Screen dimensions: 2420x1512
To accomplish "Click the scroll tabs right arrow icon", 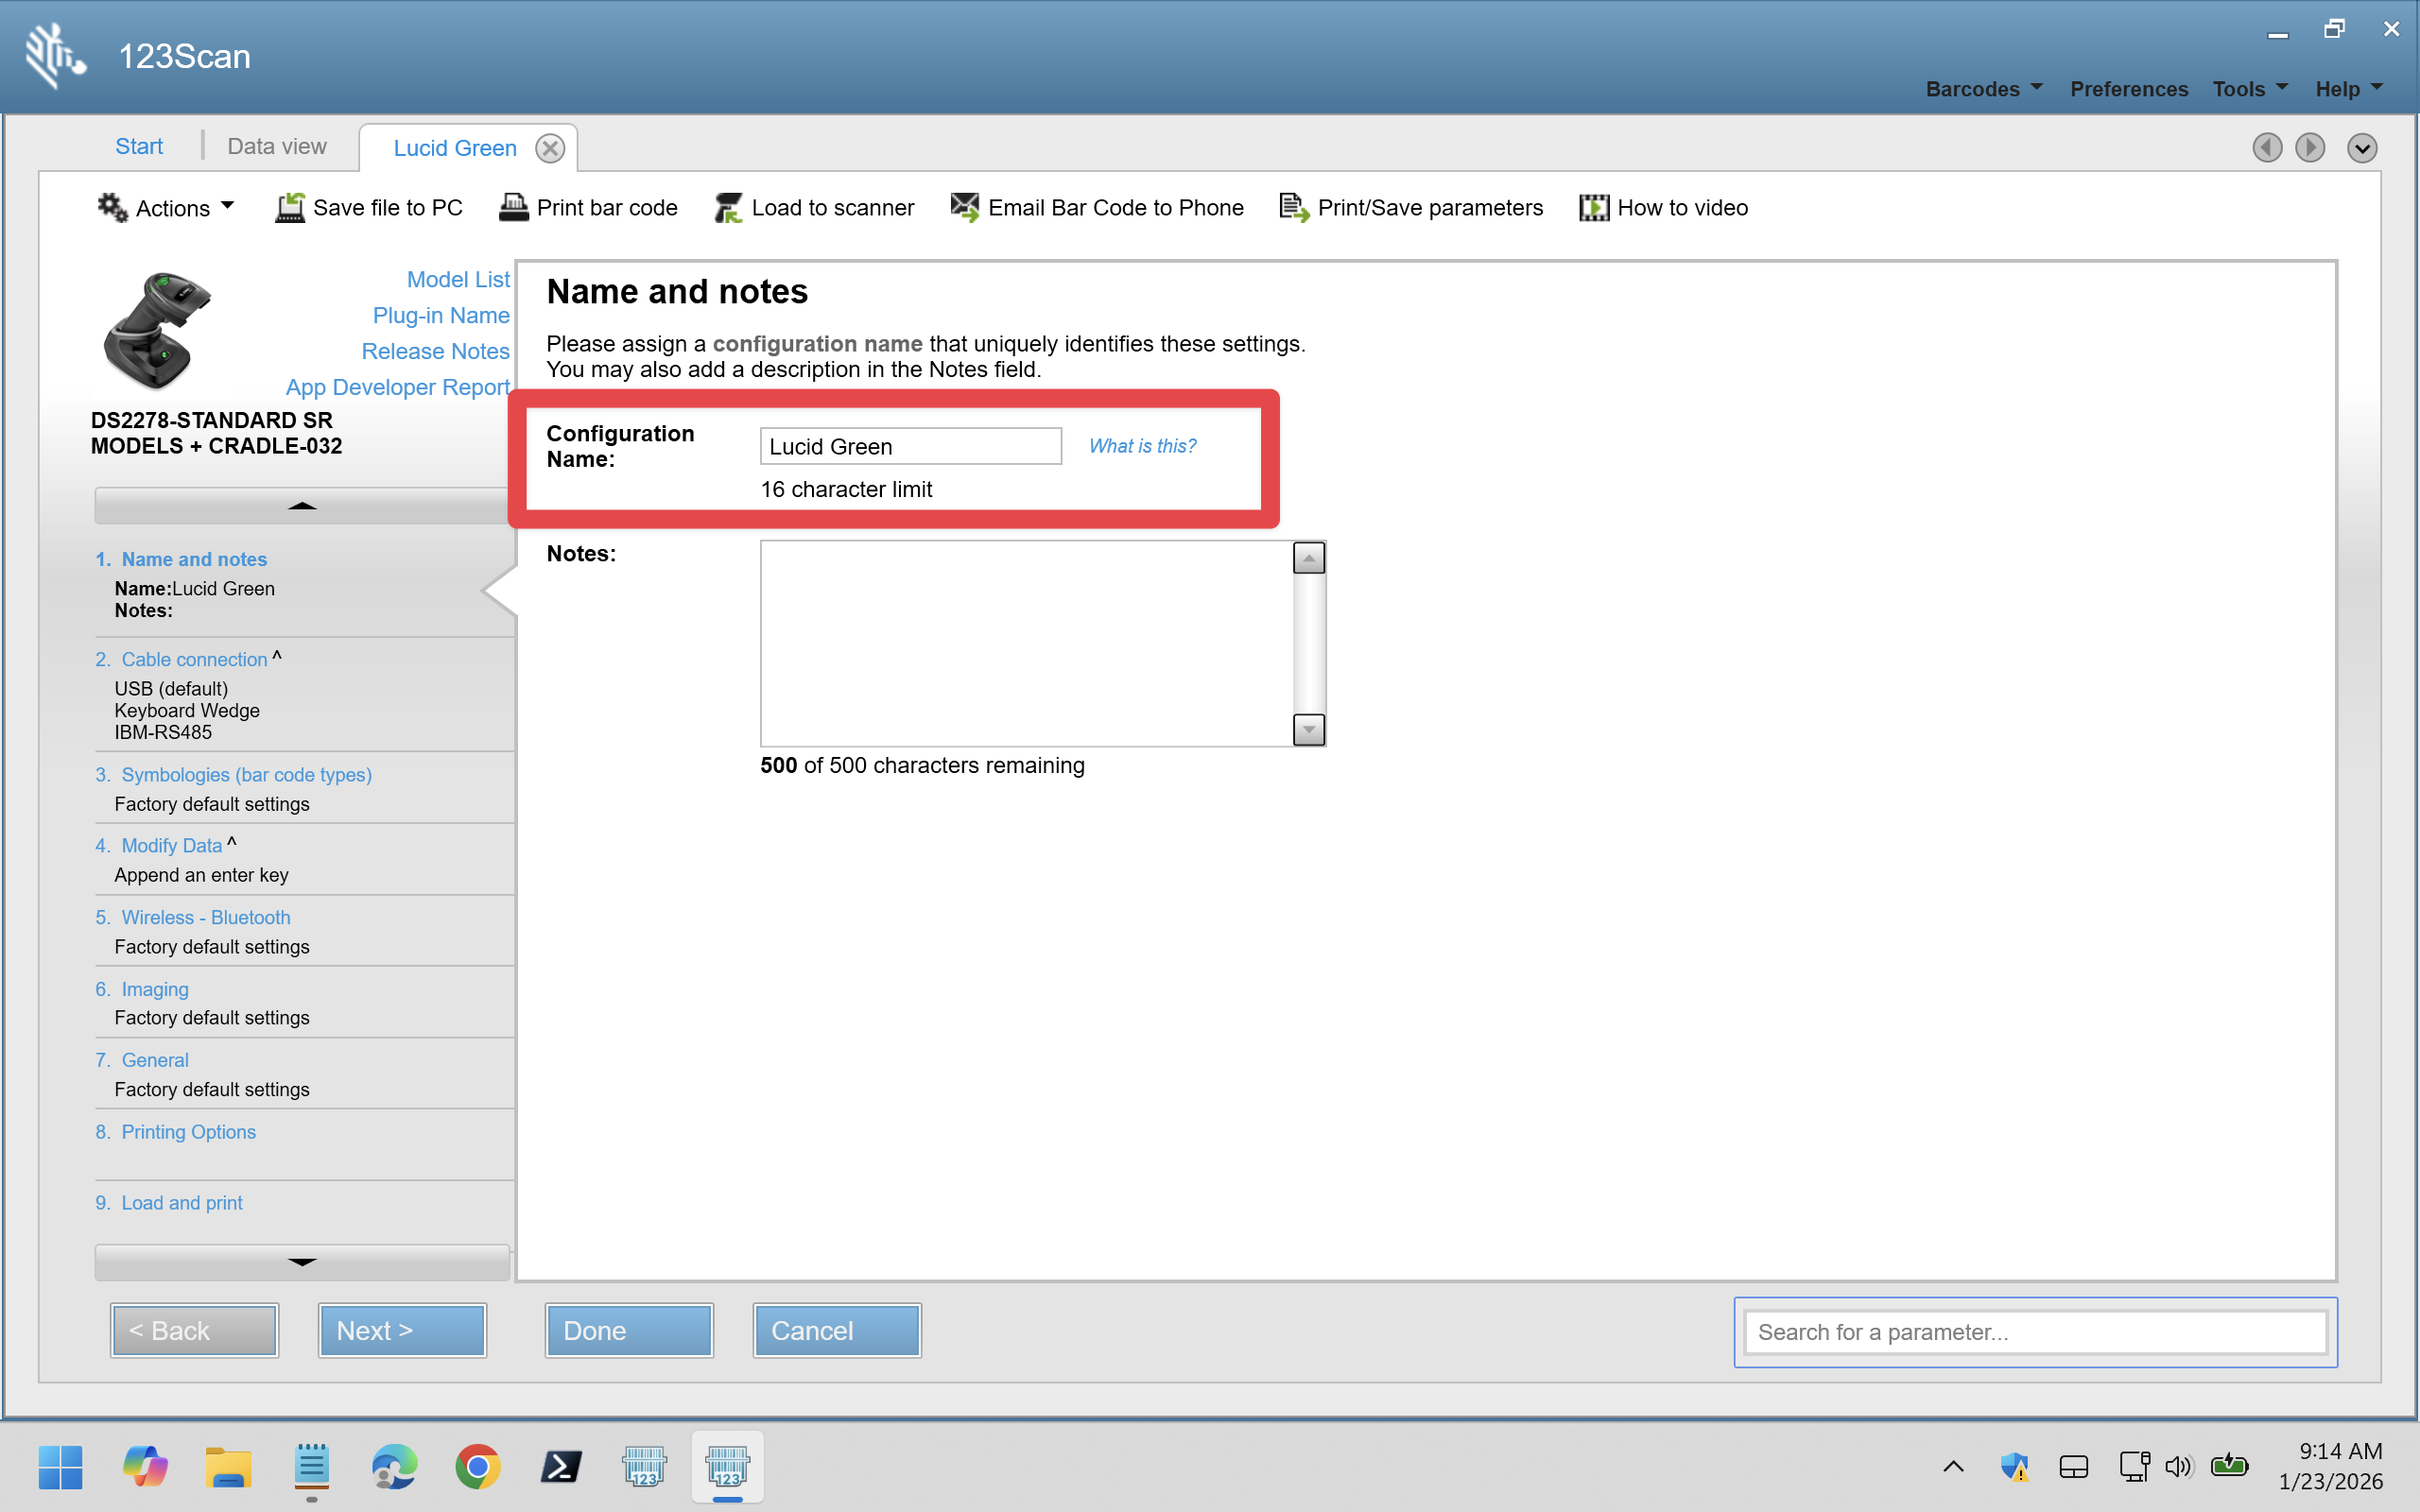I will 2309,148.
